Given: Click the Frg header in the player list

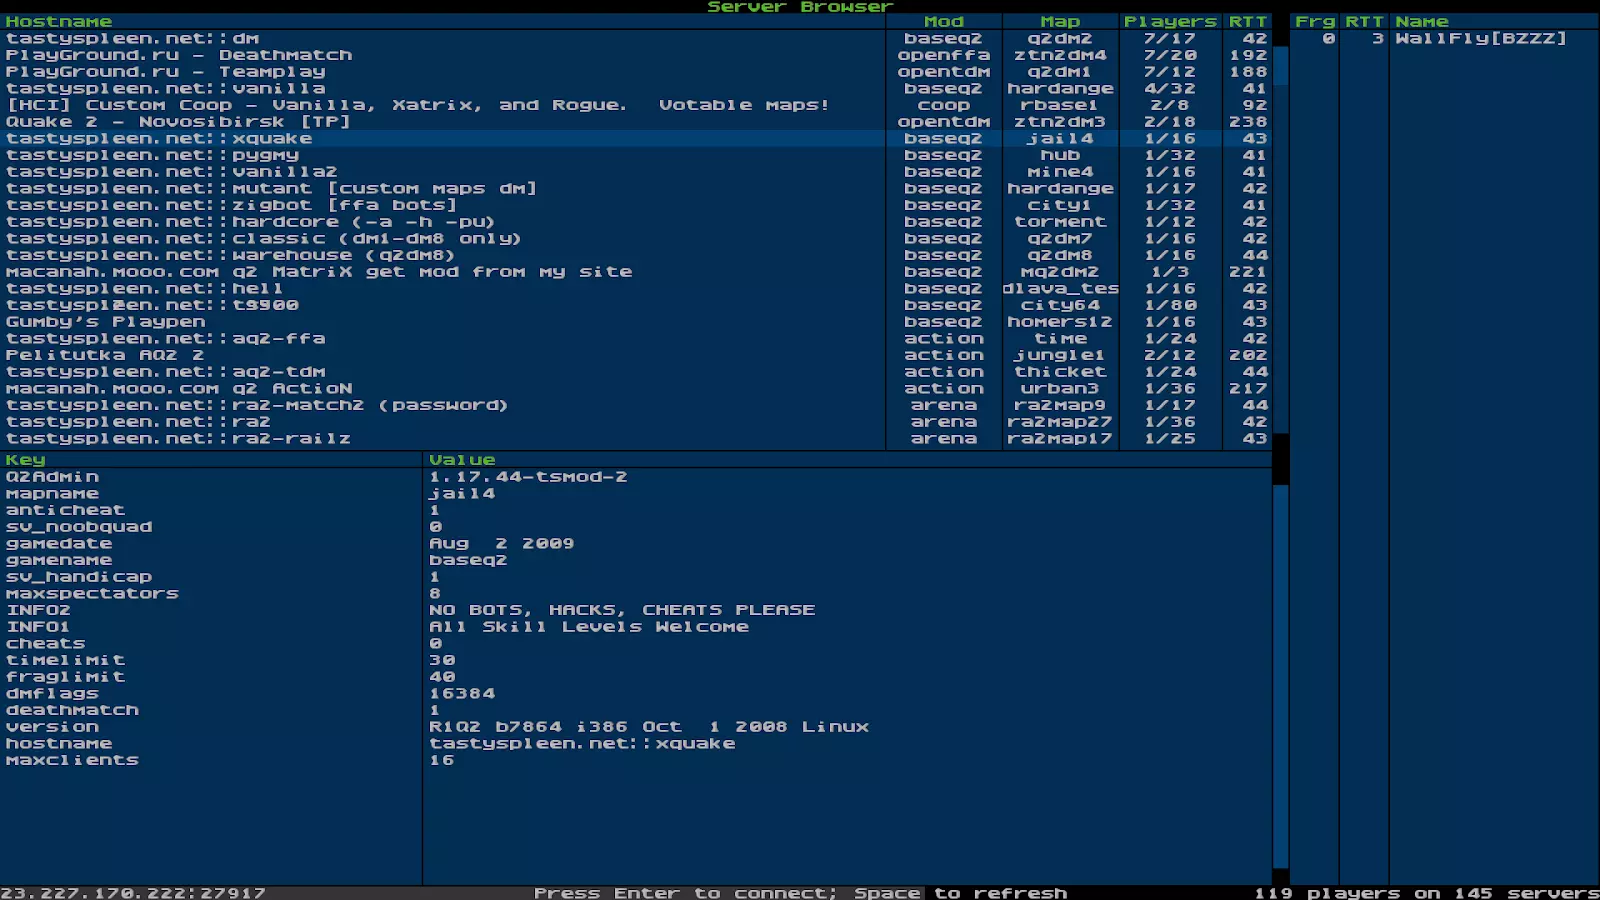Looking at the screenshot, I should point(1314,22).
